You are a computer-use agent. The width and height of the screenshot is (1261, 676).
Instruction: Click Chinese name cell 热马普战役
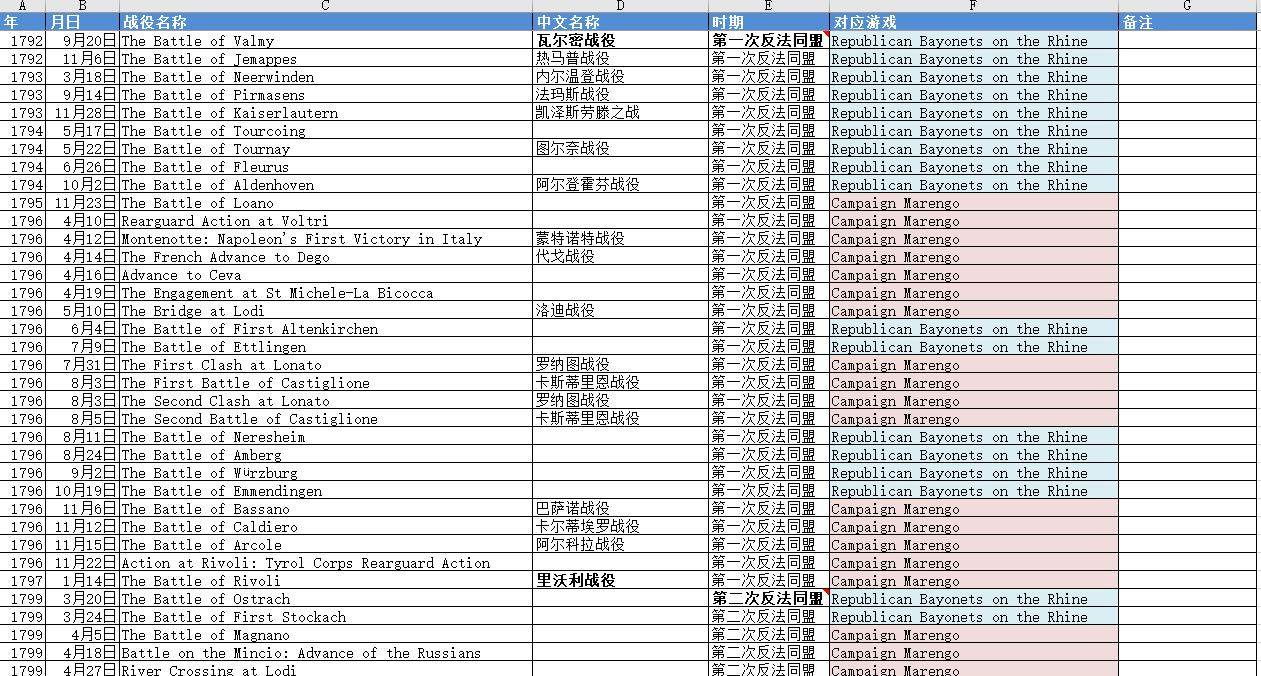[x=620, y=59]
